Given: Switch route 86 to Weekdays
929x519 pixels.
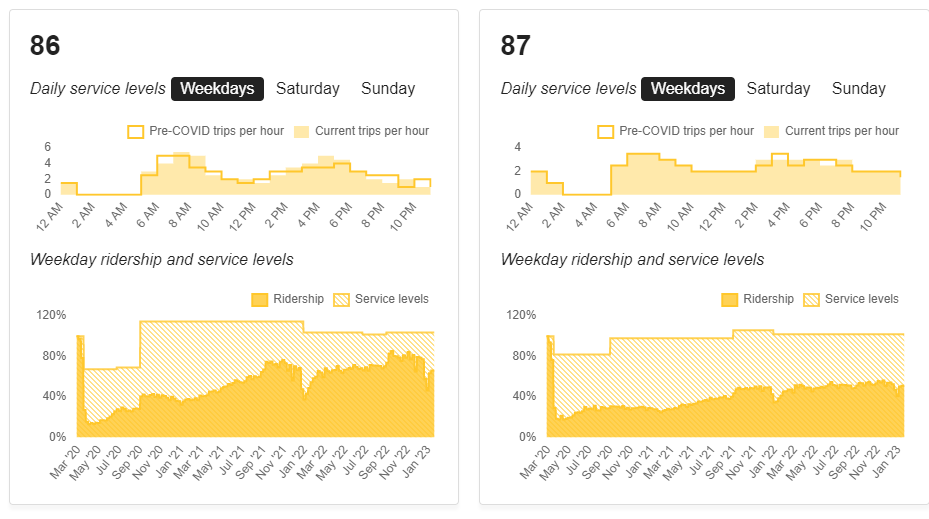Looking at the screenshot, I should coord(217,89).
